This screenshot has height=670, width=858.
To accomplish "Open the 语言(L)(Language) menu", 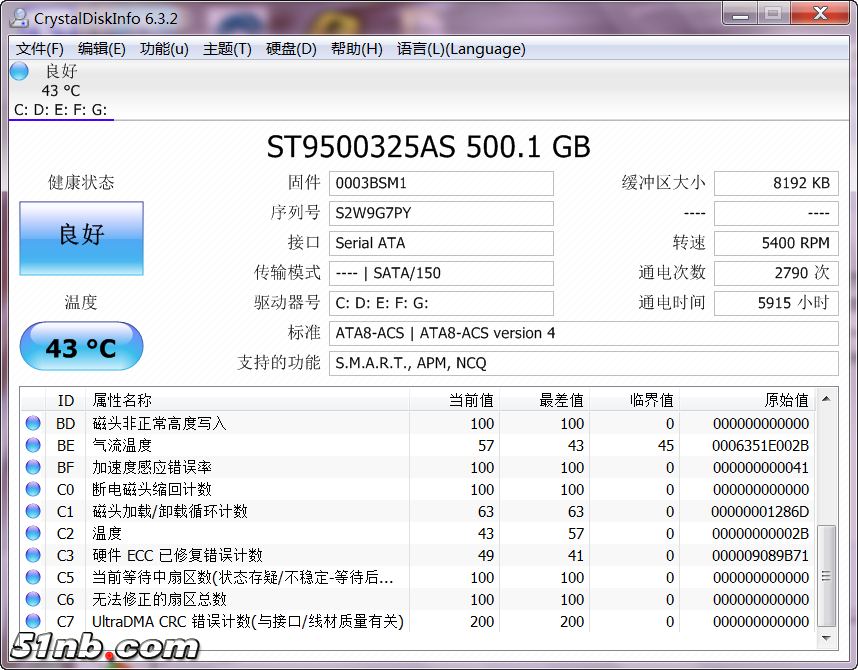I will pos(460,49).
